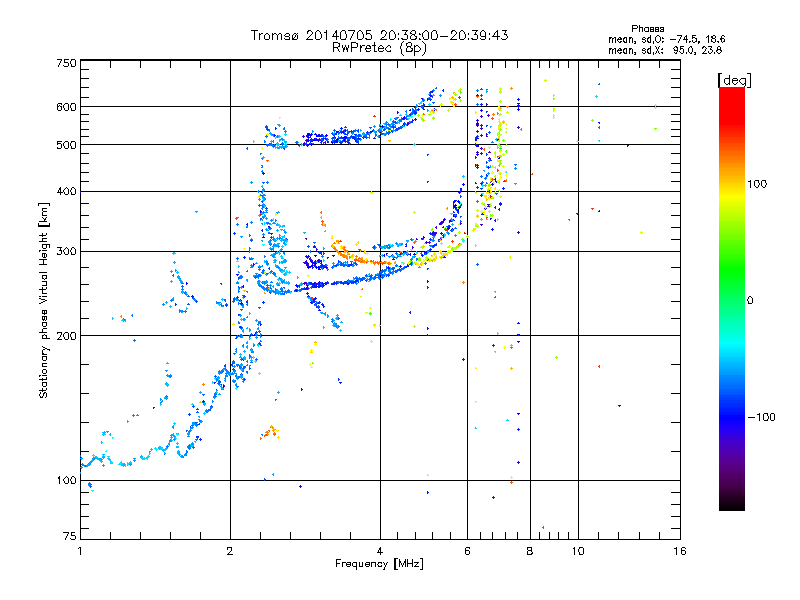Screen dimensions: 800x600
Task: Click the frequency axis tick label "2"
Action: [230, 551]
